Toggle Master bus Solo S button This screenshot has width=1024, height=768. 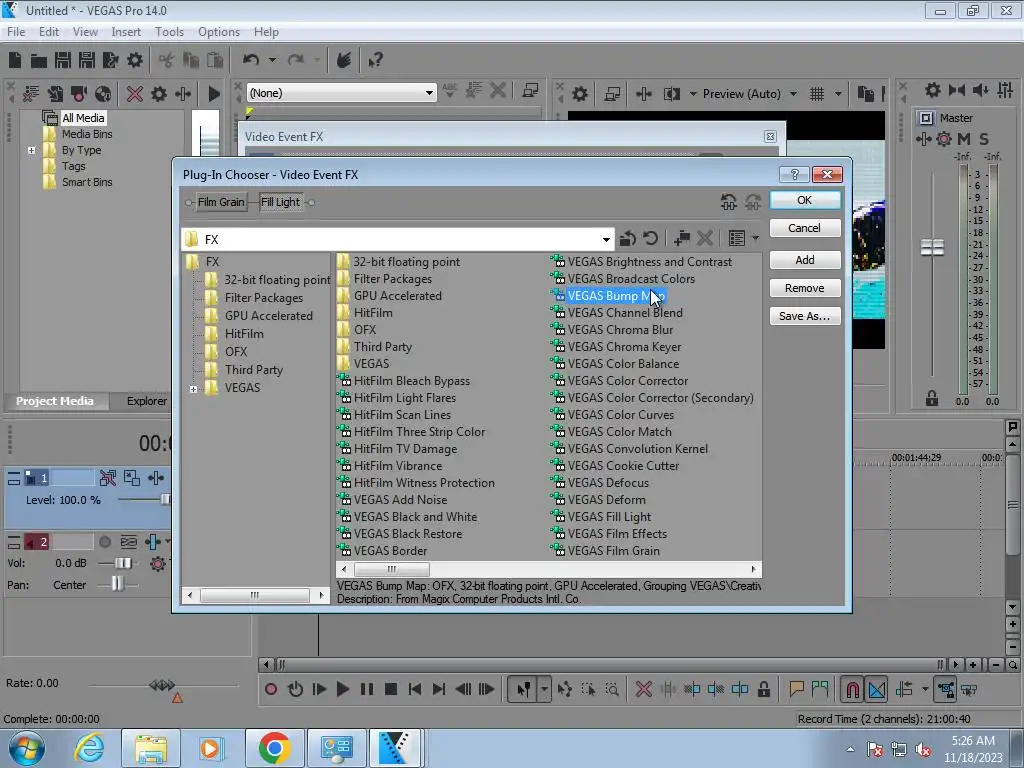click(984, 138)
